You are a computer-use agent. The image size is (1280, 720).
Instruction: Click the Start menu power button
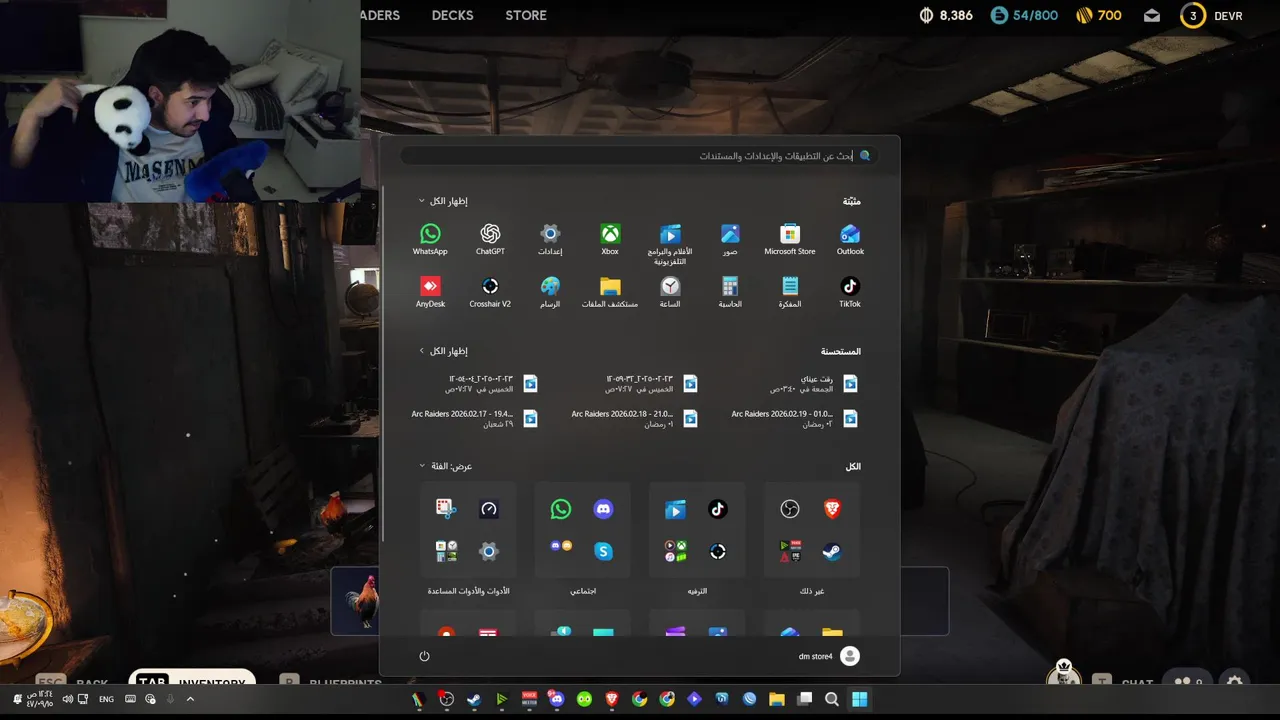click(x=424, y=656)
